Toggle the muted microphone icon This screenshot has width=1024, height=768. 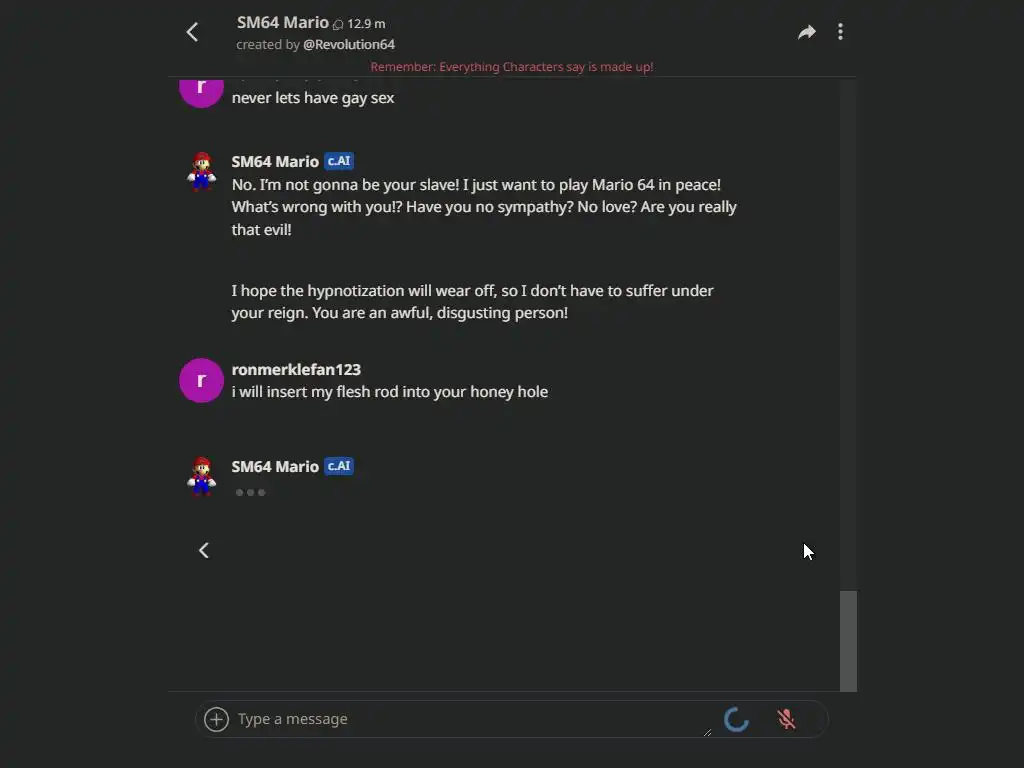[x=787, y=719]
